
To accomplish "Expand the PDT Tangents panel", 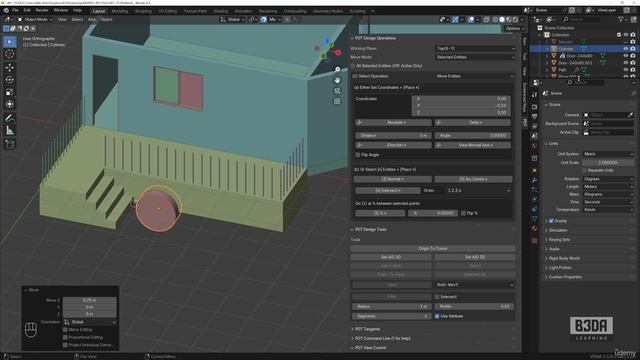I will click(x=367, y=329).
